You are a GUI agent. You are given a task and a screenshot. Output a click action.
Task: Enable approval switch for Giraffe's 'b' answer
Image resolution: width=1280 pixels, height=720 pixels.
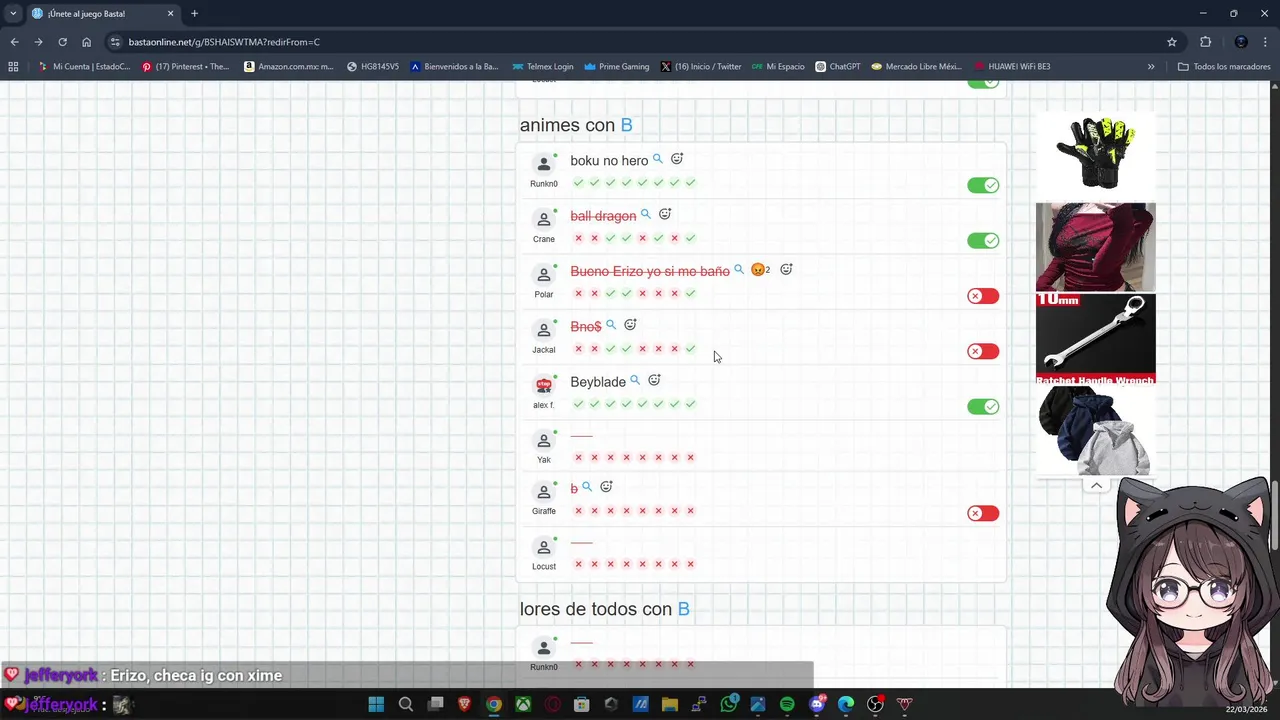pos(983,513)
